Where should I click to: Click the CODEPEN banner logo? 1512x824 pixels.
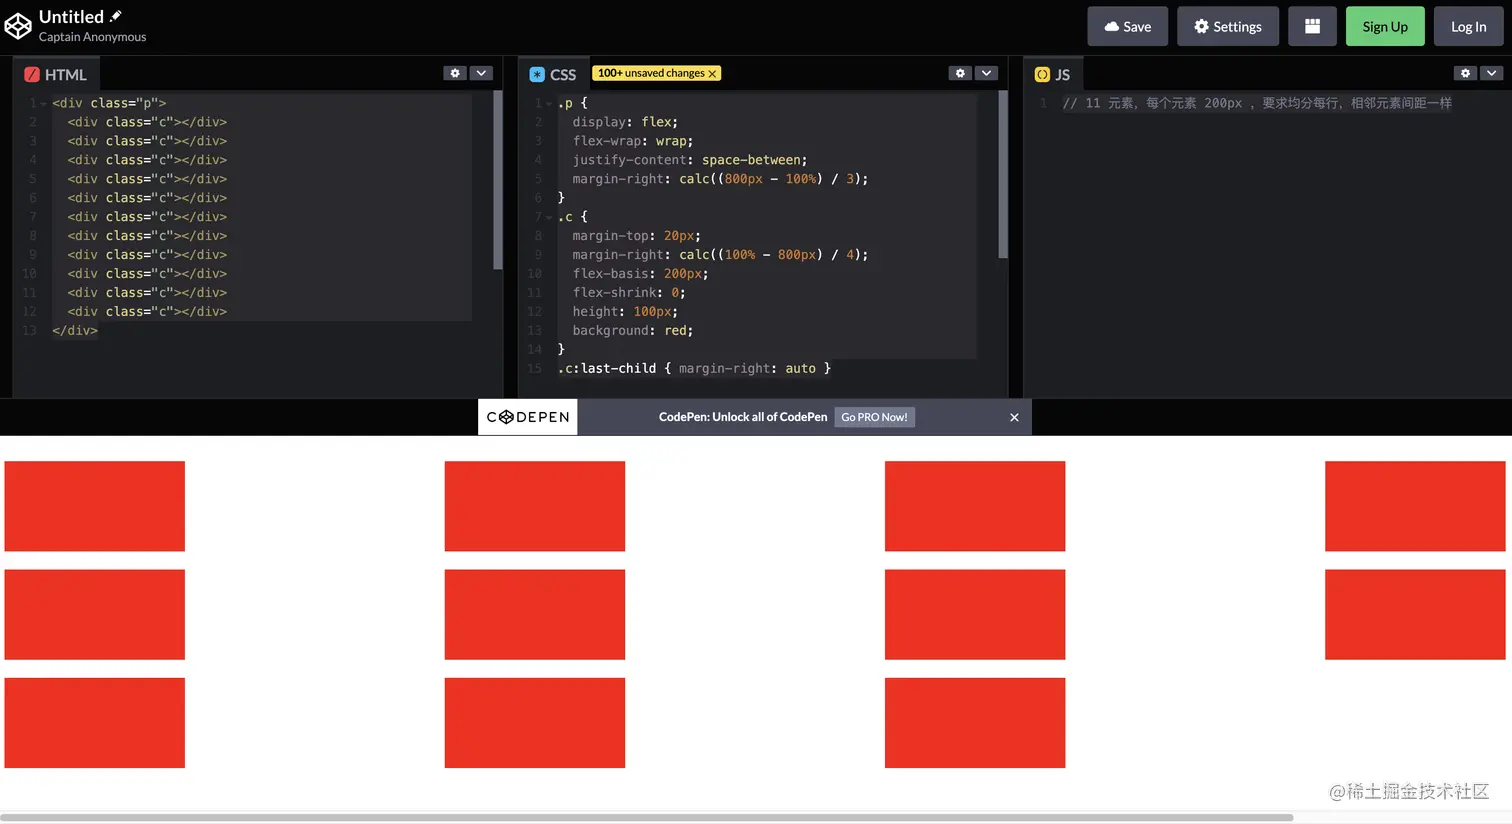click(x=527, y=417)
